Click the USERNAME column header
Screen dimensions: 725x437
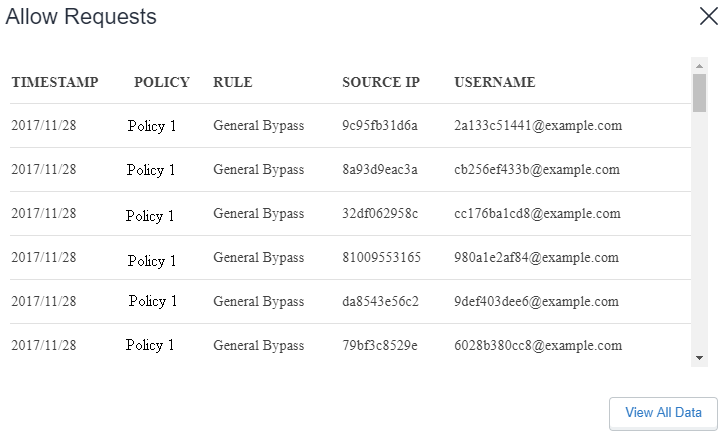pyautogui.click(x=495, y=82)
